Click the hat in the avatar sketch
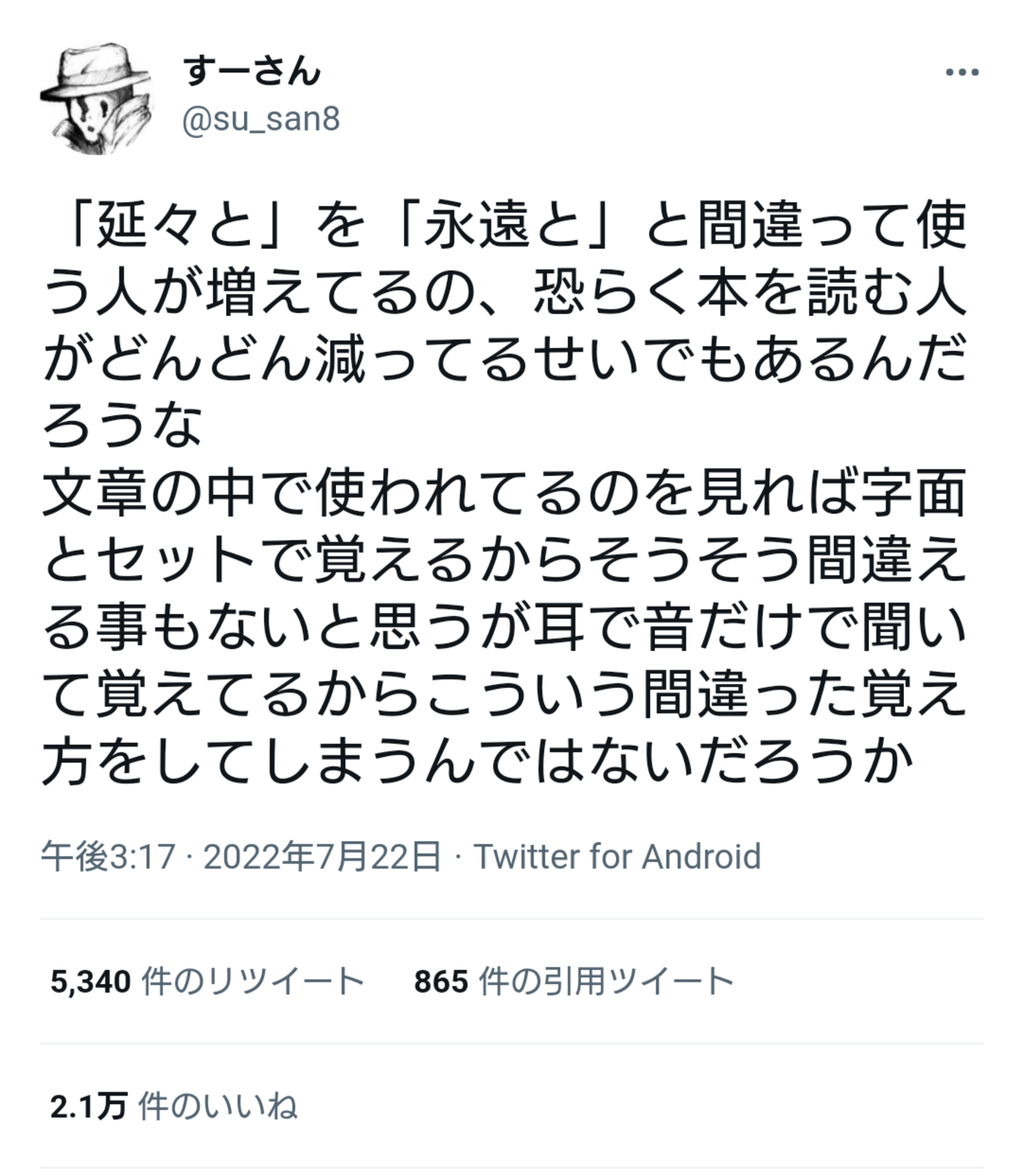The height and width of the screenshot is (1175, 1024). tap(96, 73)
